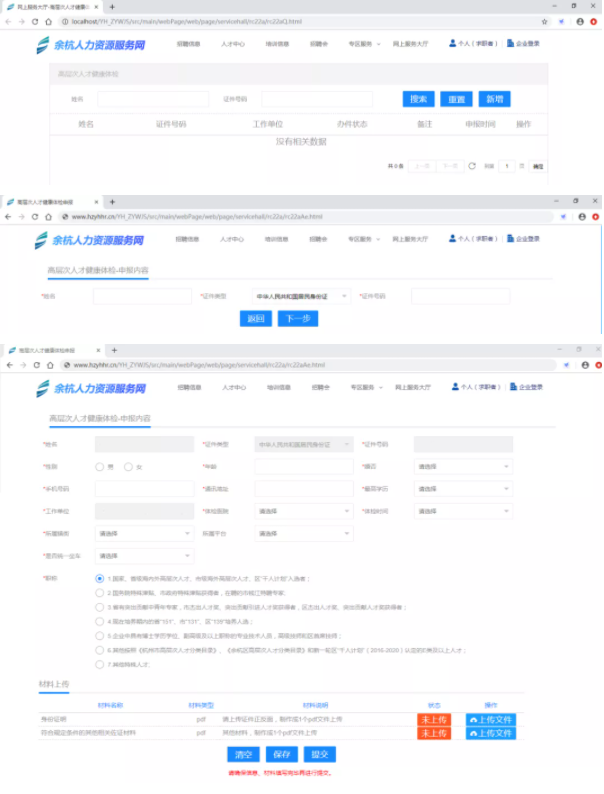The height and width of the screenshot is (794, 604).
Task: Open a new tab in the bottom browser window
Action: (113, 350)
